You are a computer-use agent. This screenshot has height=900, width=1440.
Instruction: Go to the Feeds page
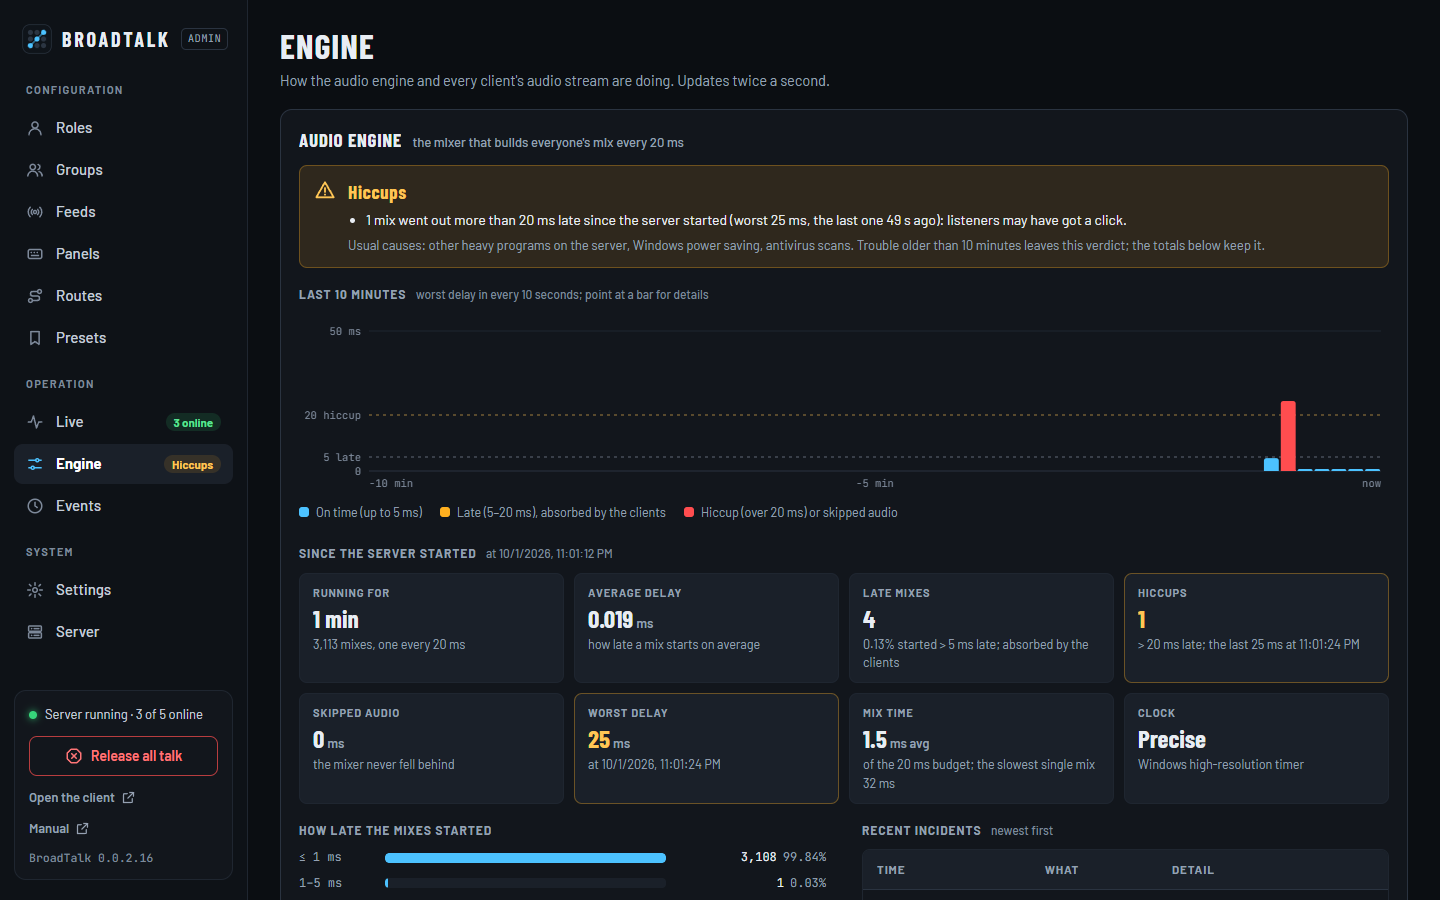point(124,212)
